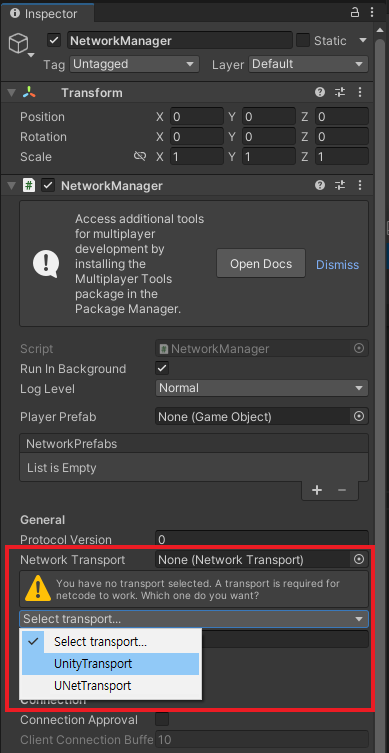Screen dimensions: 389x753
Task: Open the Log Level Normal dropdown
Action: [x=262, y=388]
